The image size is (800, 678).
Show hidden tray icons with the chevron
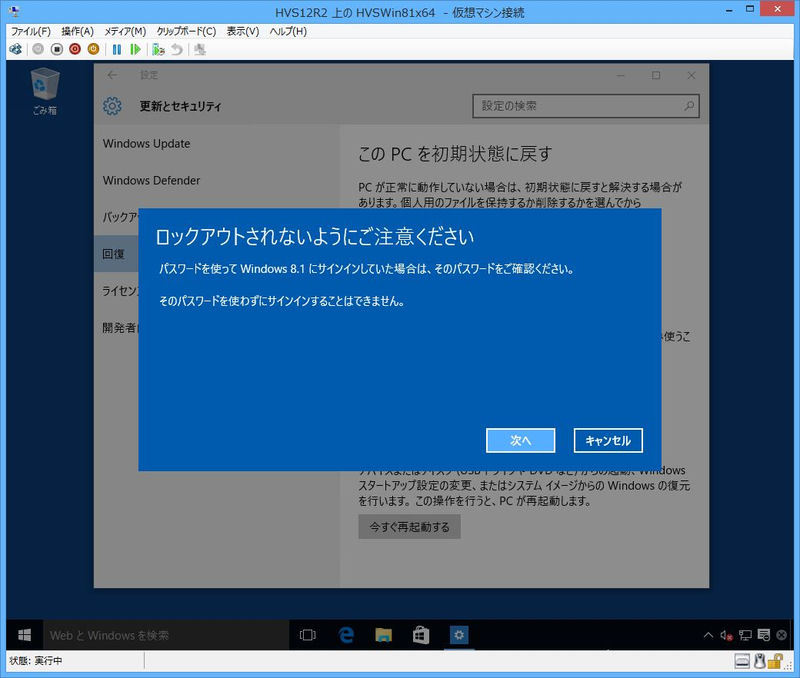pyautogui.click(x=708, y=635)
